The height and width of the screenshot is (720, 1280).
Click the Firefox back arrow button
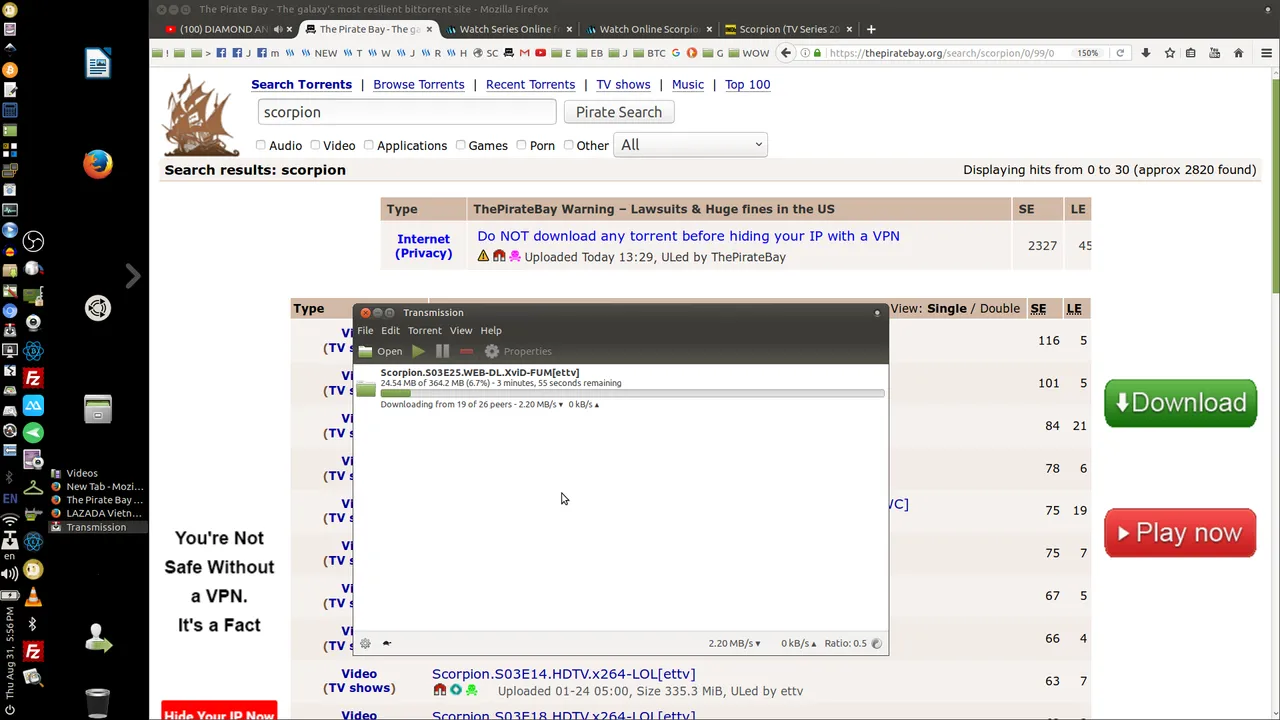click(x=786, y=53)
